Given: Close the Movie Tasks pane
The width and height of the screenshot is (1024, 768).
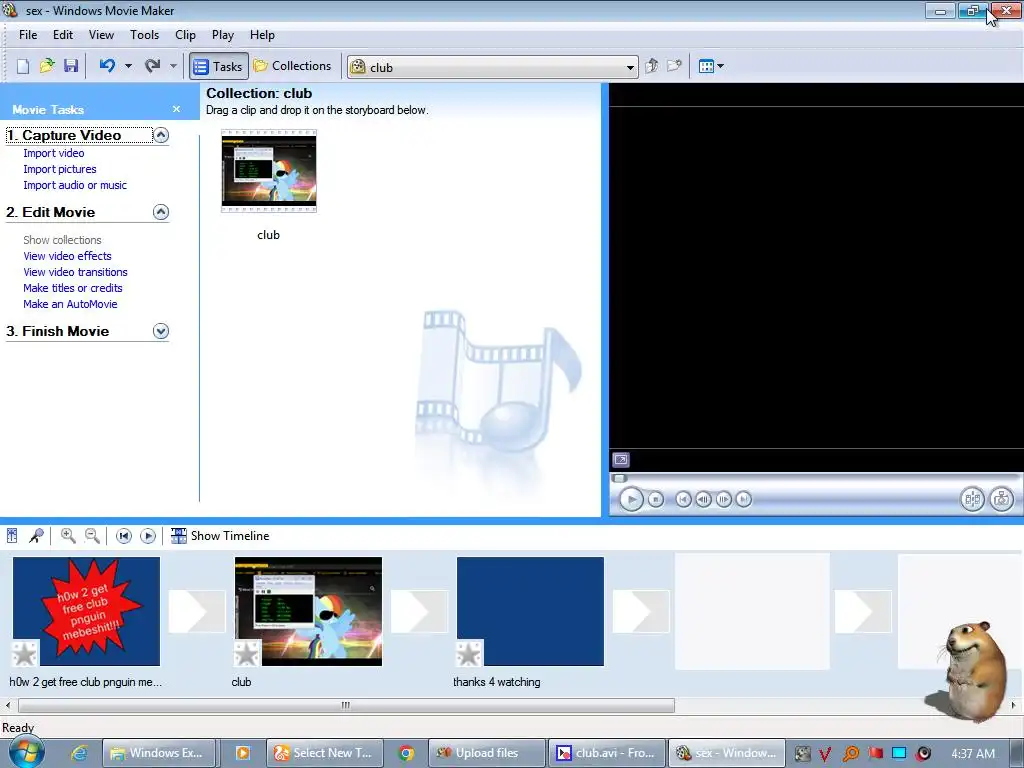Looking at the screenshot, I should [176, 109].
